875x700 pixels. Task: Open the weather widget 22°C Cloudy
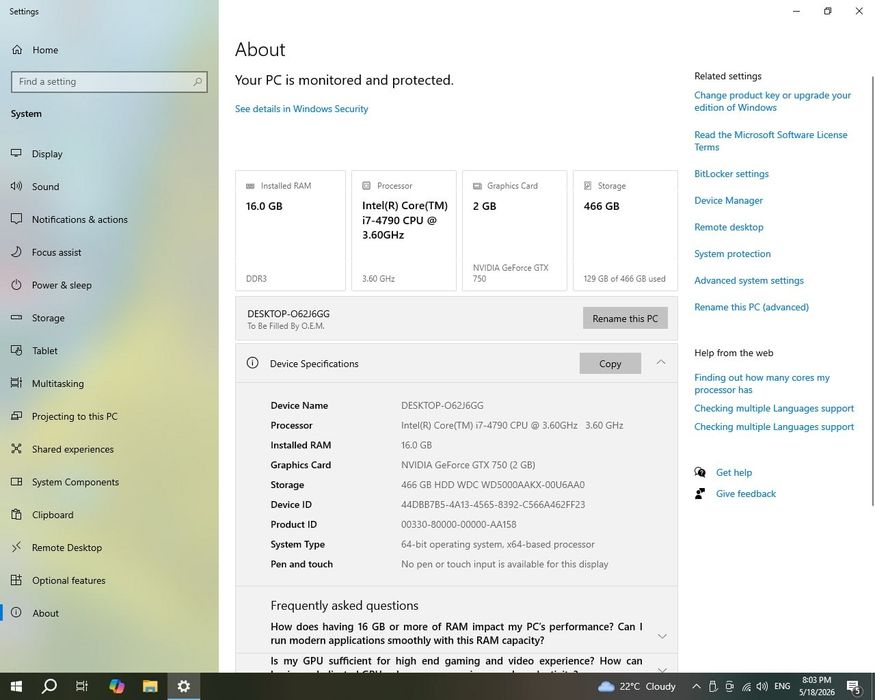(637, 686)
